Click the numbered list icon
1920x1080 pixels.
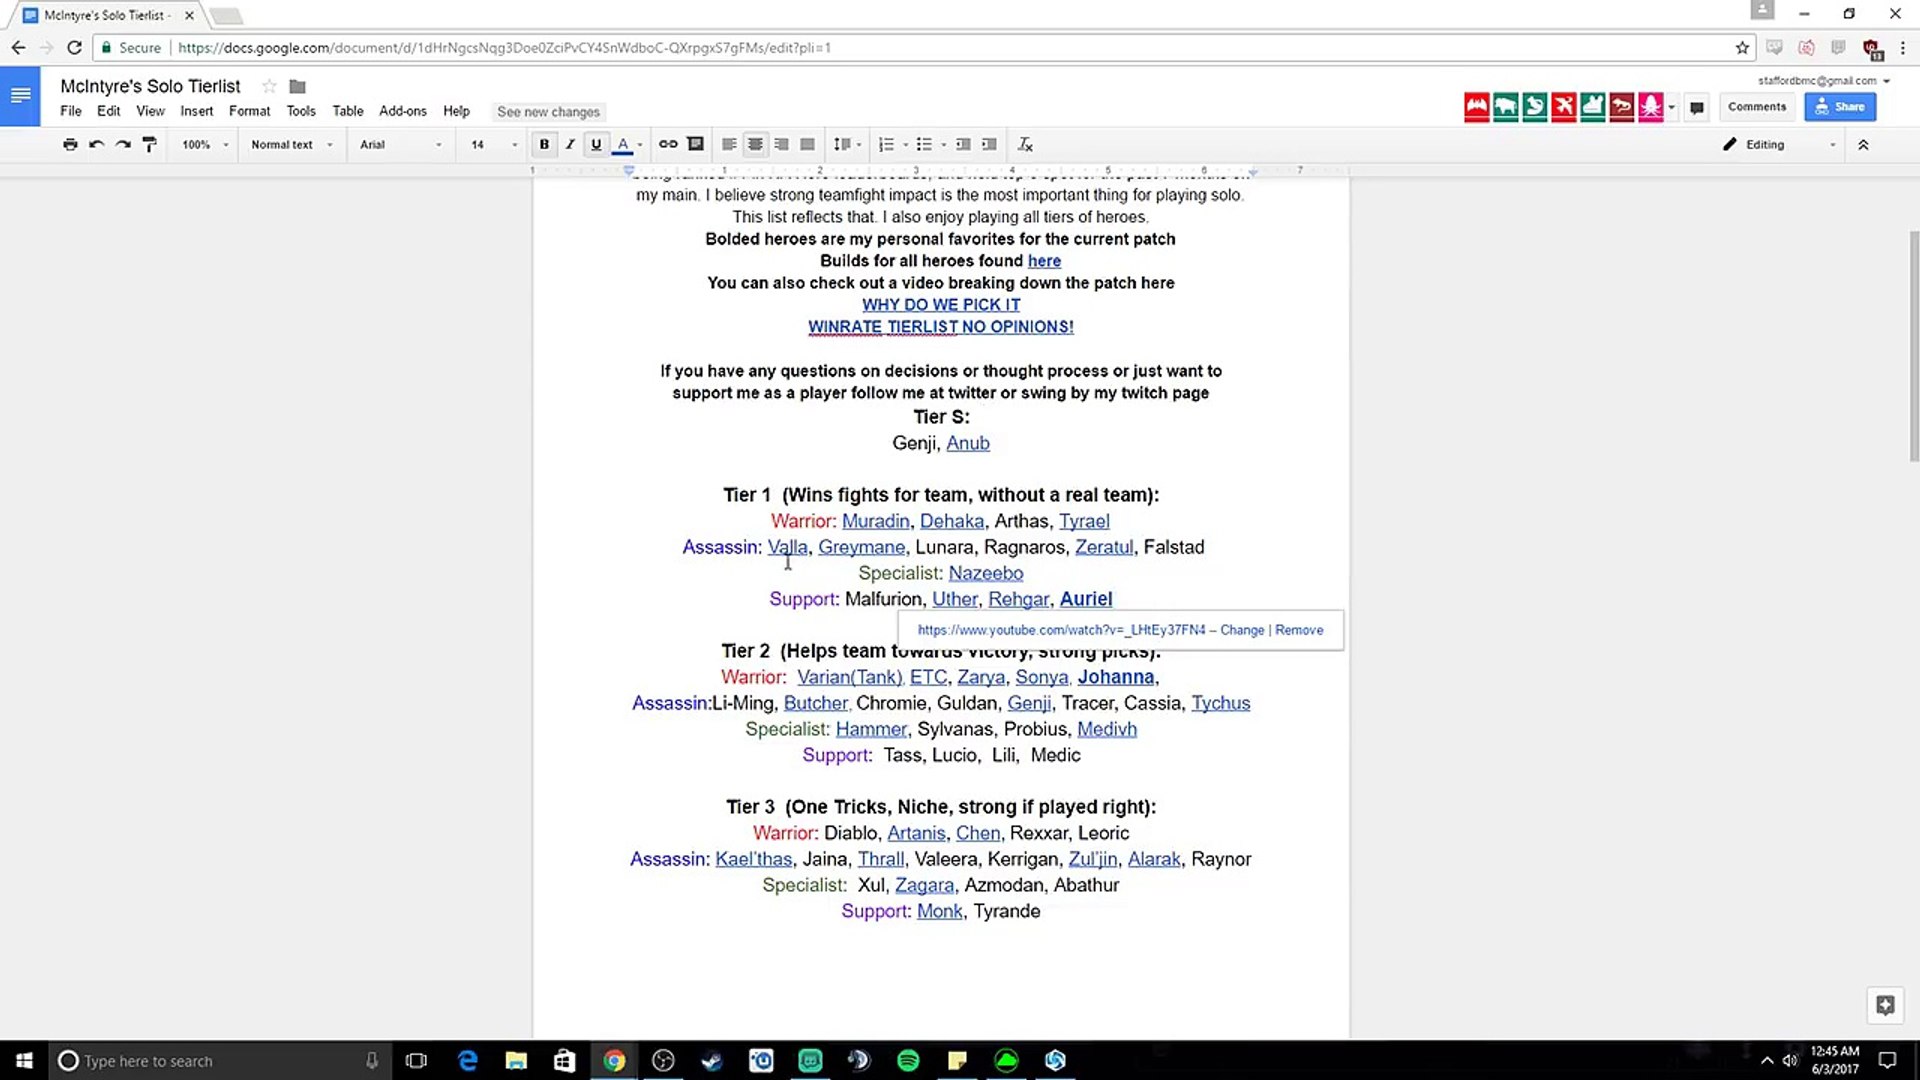886,144
